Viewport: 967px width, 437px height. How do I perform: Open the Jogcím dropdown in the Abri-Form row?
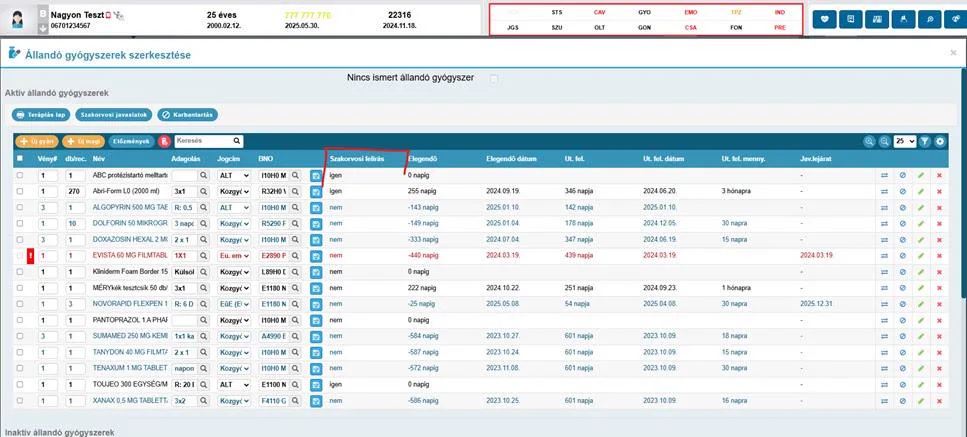(234, 192)
